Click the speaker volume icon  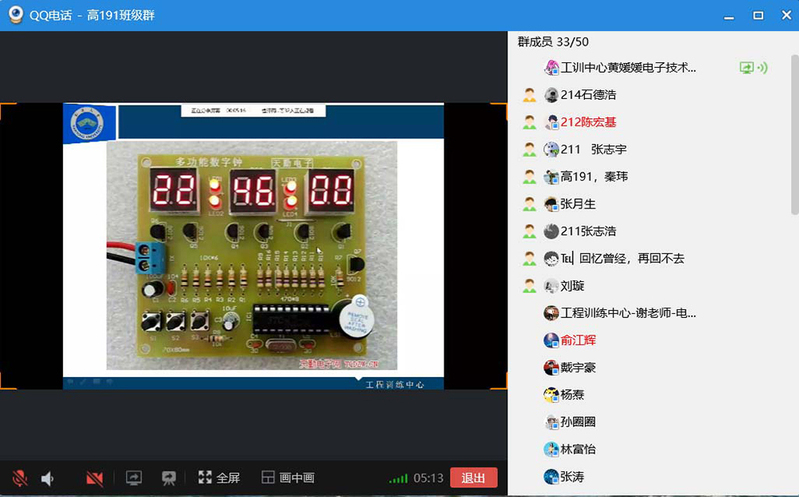click(47, 478)
